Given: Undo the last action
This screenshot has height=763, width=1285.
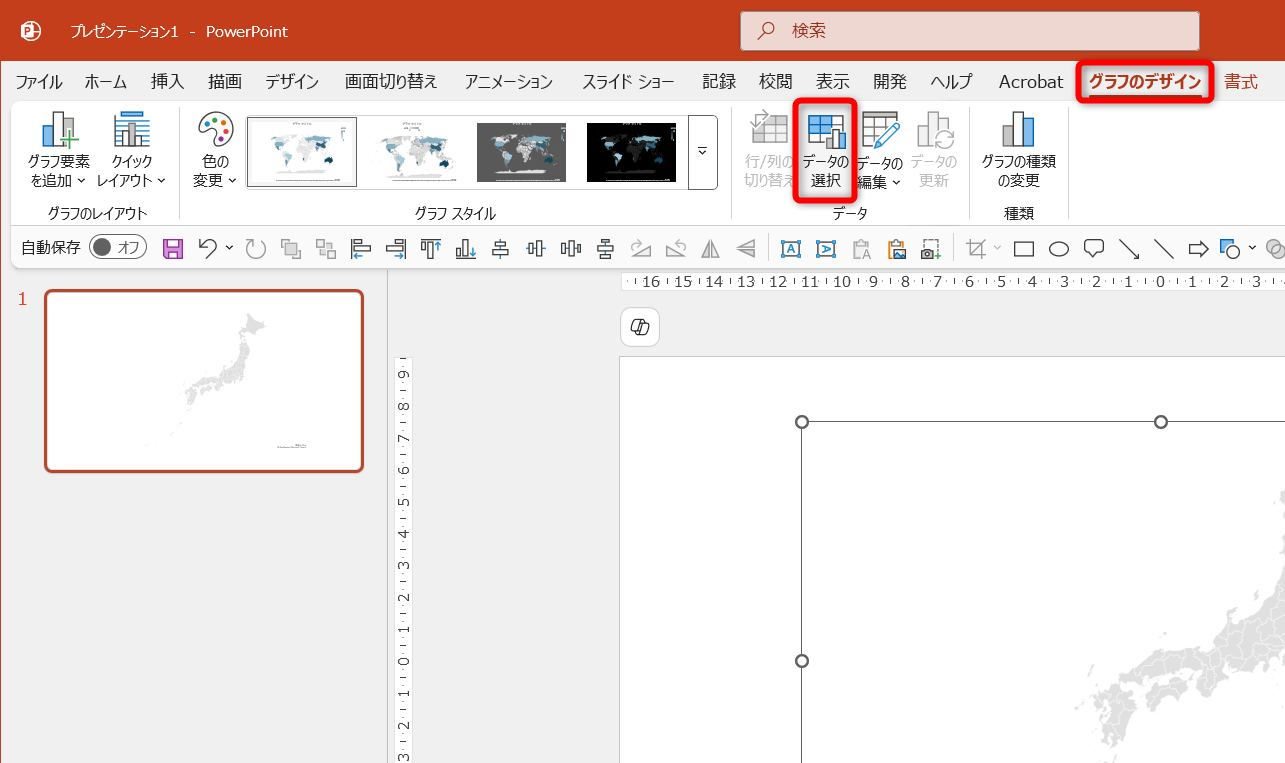Looking at the screenshot, I should pos(207,249).
